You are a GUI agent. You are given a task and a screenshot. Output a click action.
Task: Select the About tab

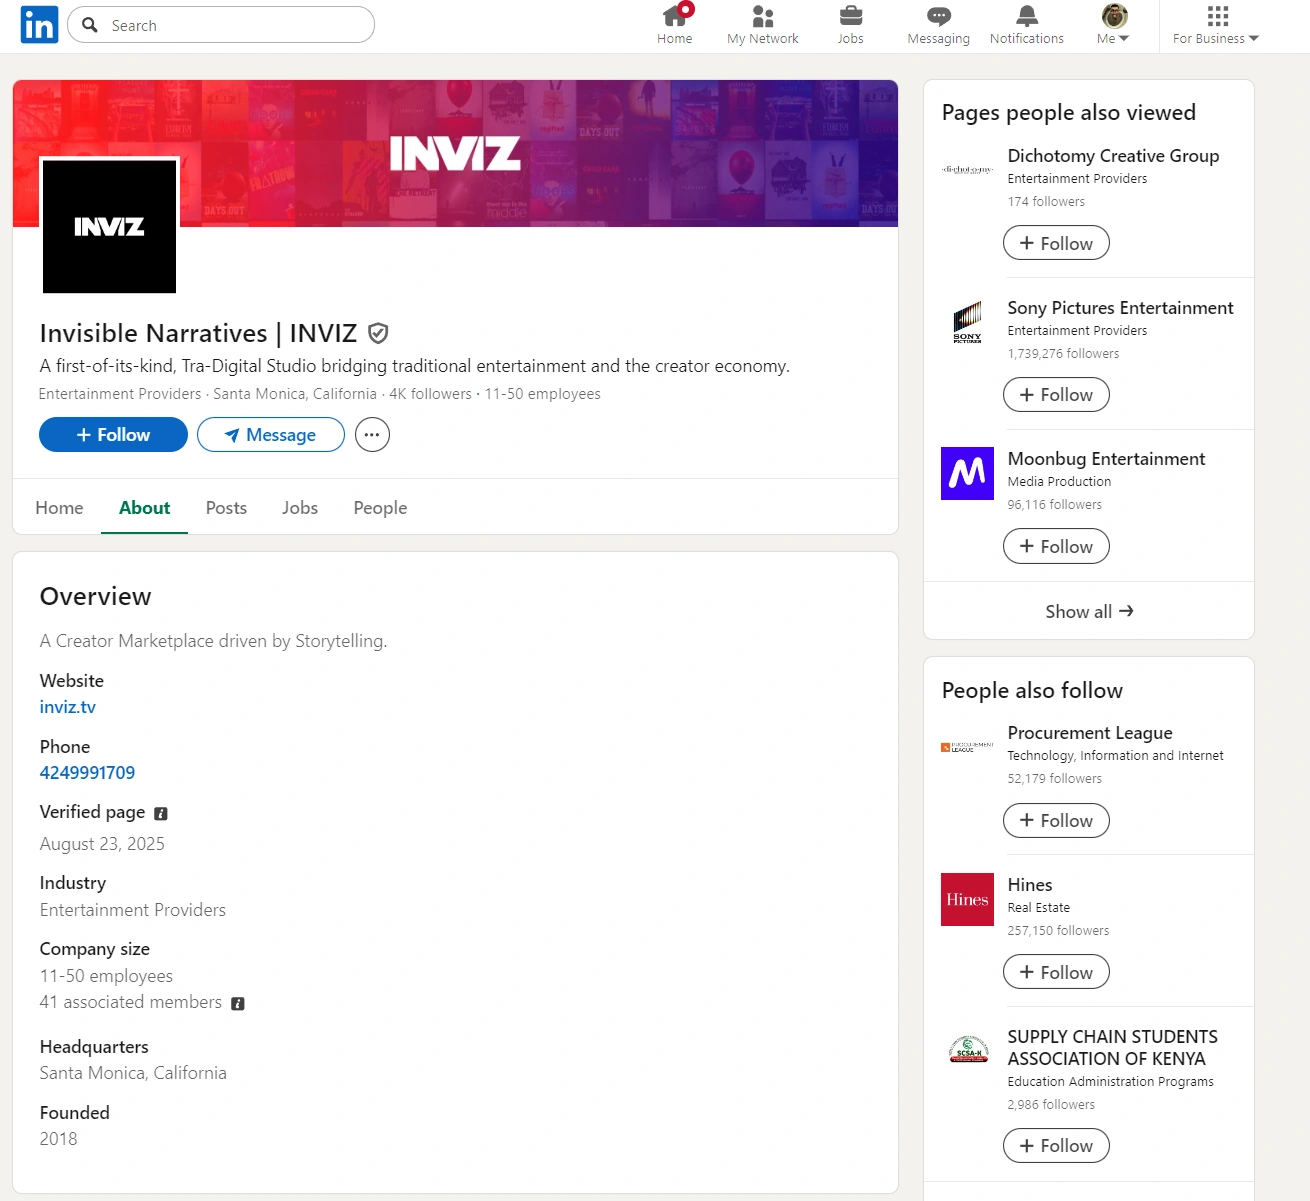(x=145, y=508)
